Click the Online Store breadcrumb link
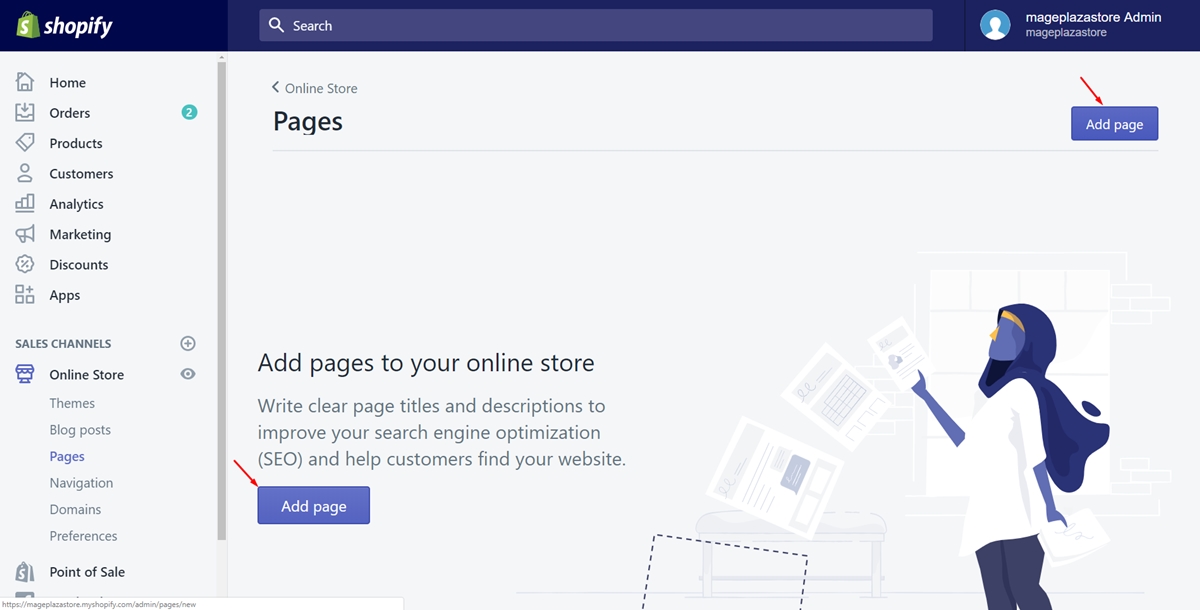 (321, 88)
